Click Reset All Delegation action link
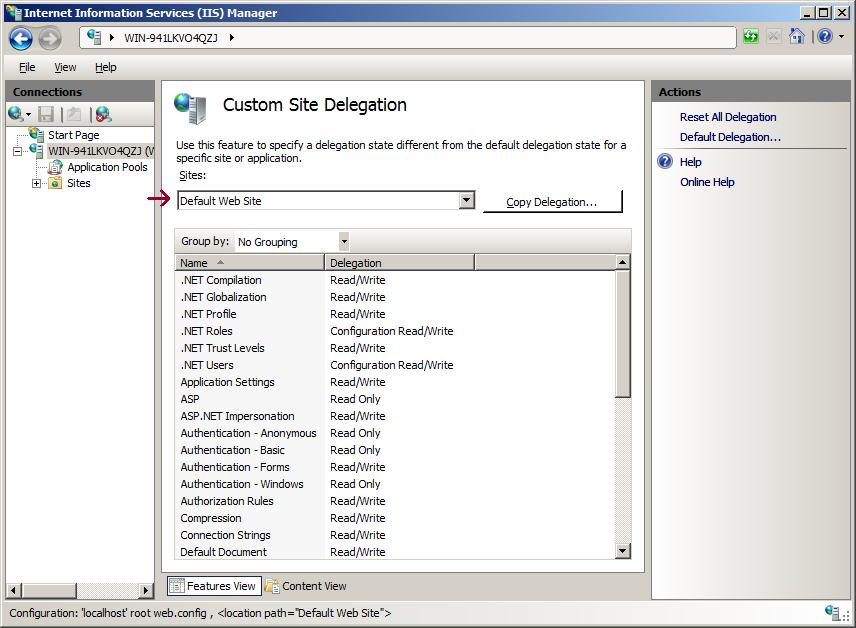The height and width of the screenshot is (628, 856). (x=728, y=117)
